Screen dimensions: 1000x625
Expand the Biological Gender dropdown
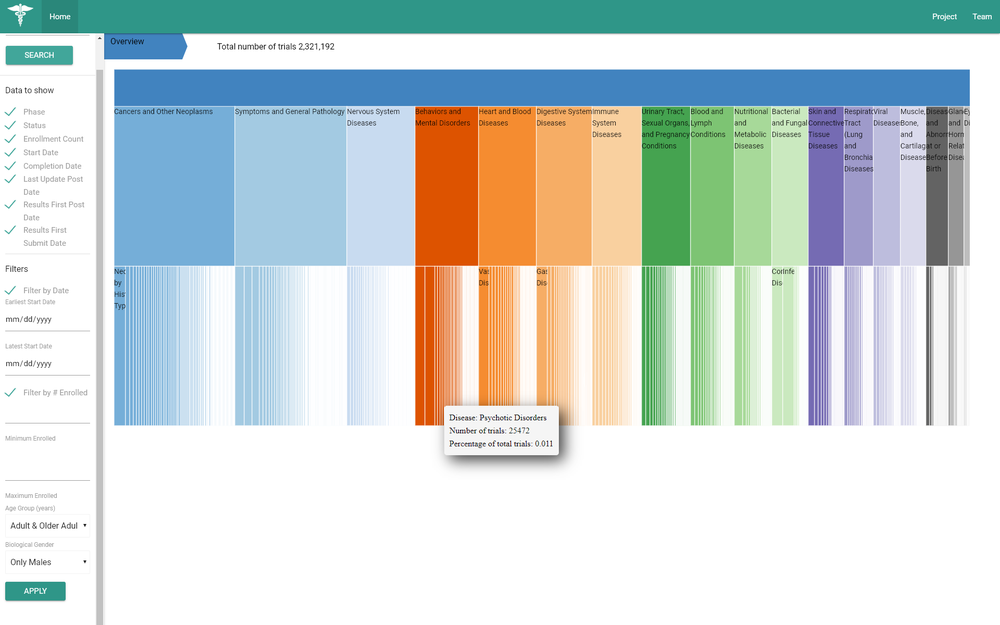(47, 562)
